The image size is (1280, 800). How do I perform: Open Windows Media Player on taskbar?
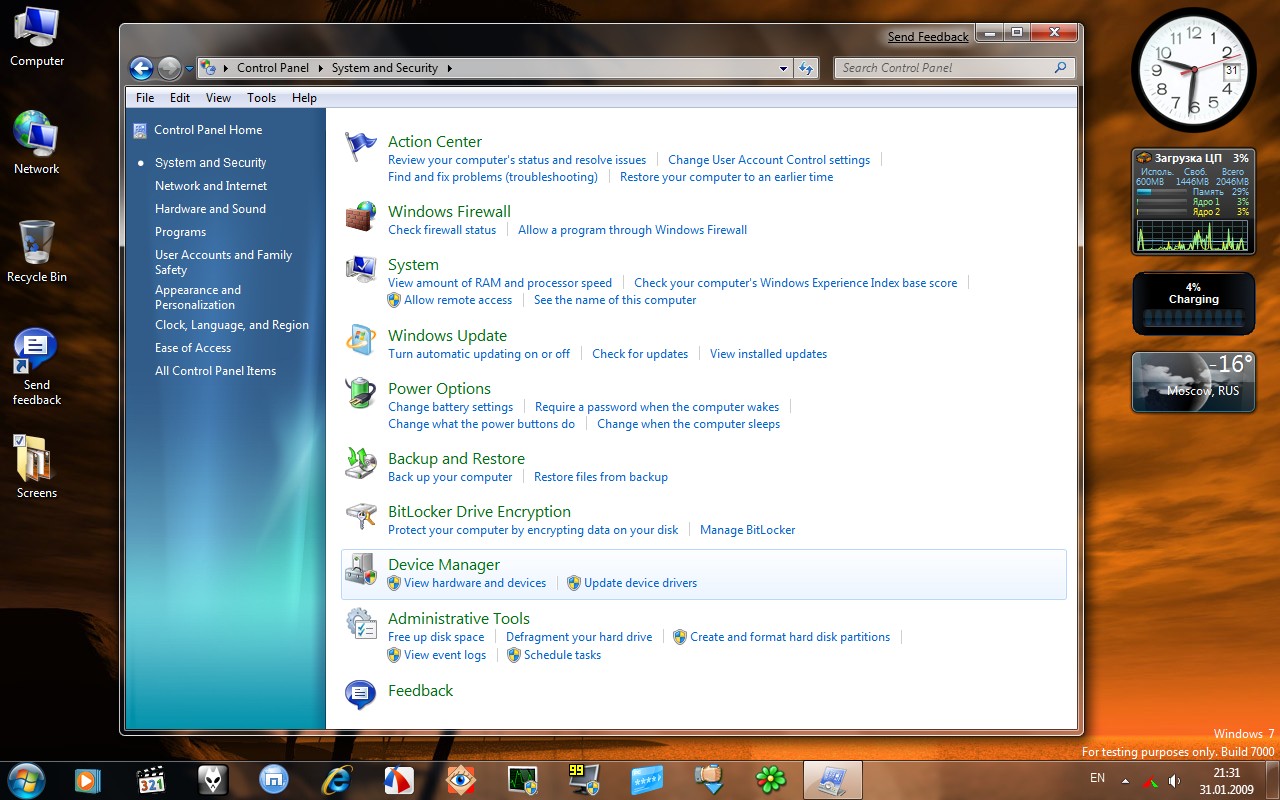[88, 779]
